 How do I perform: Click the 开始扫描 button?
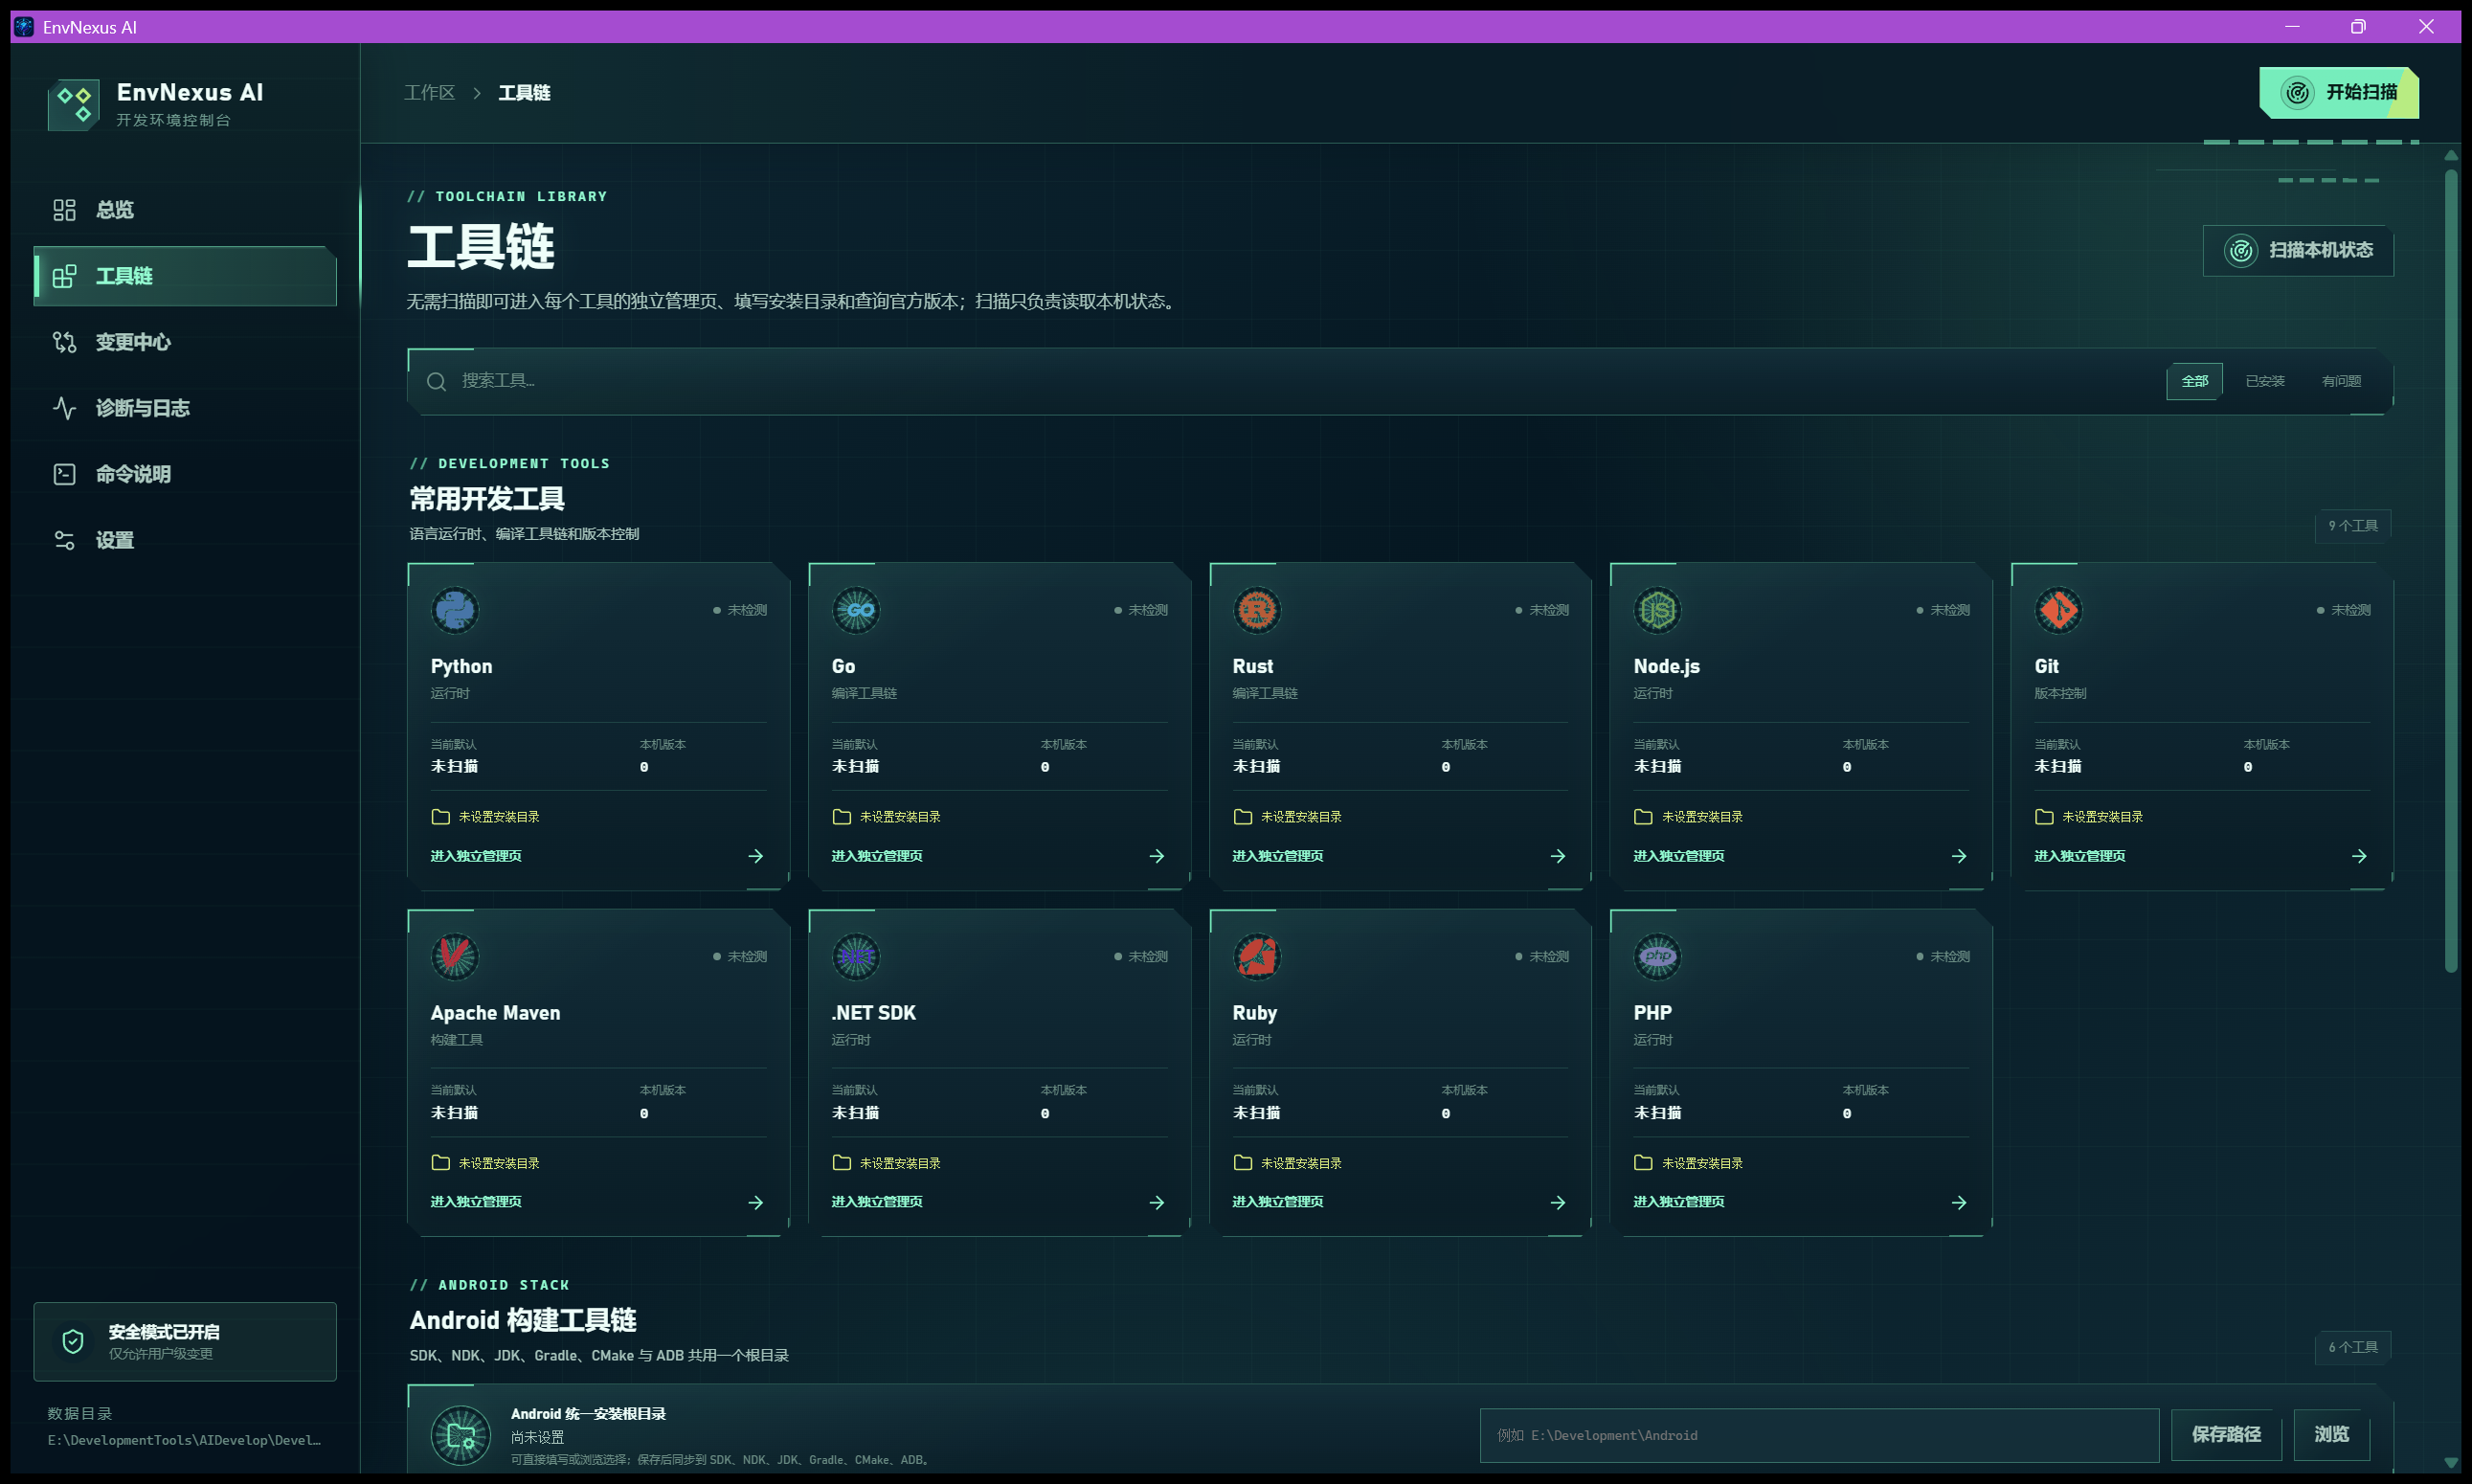click(x=2339, y=93)
